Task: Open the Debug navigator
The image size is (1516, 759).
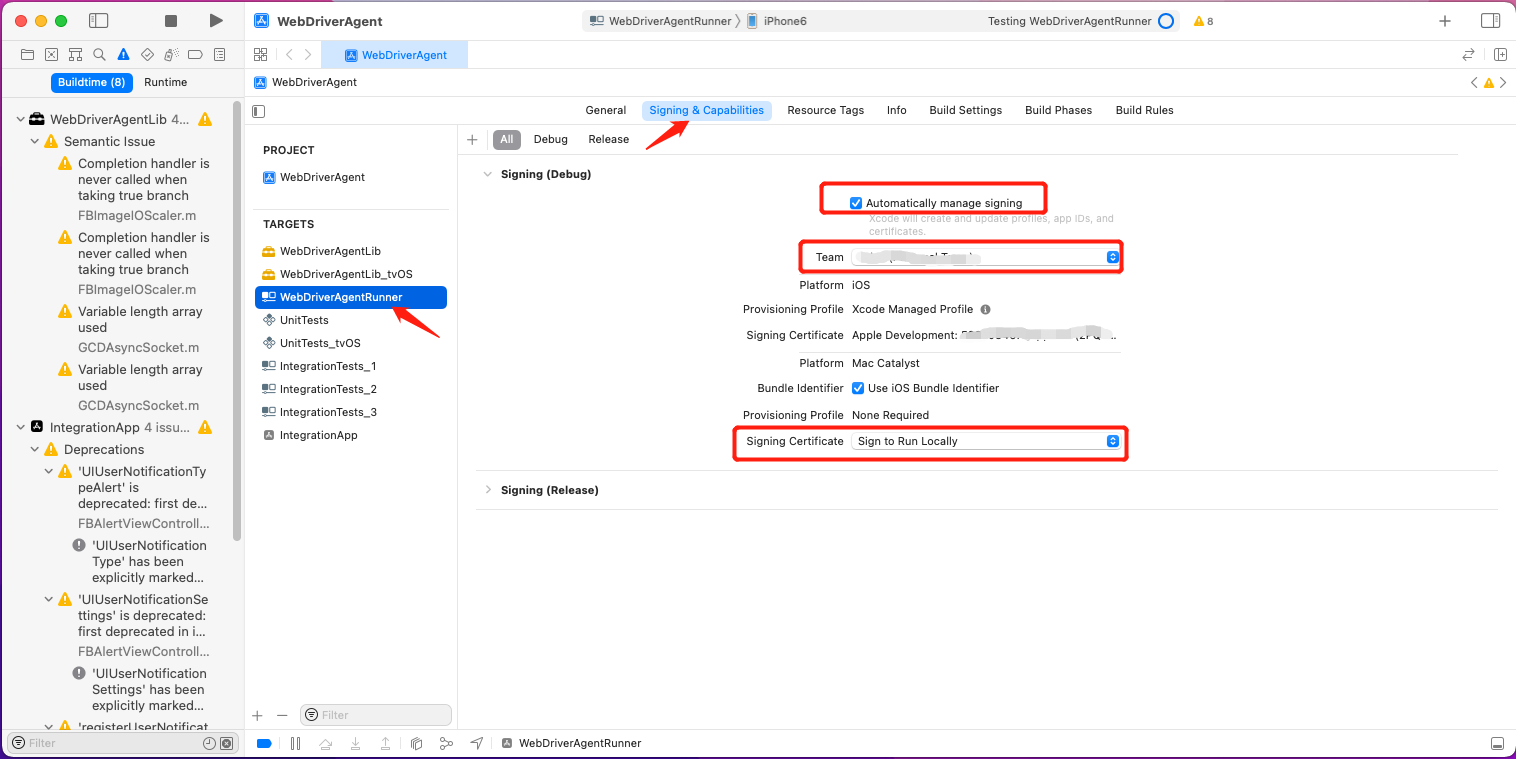Action: [x=171, y=54]
